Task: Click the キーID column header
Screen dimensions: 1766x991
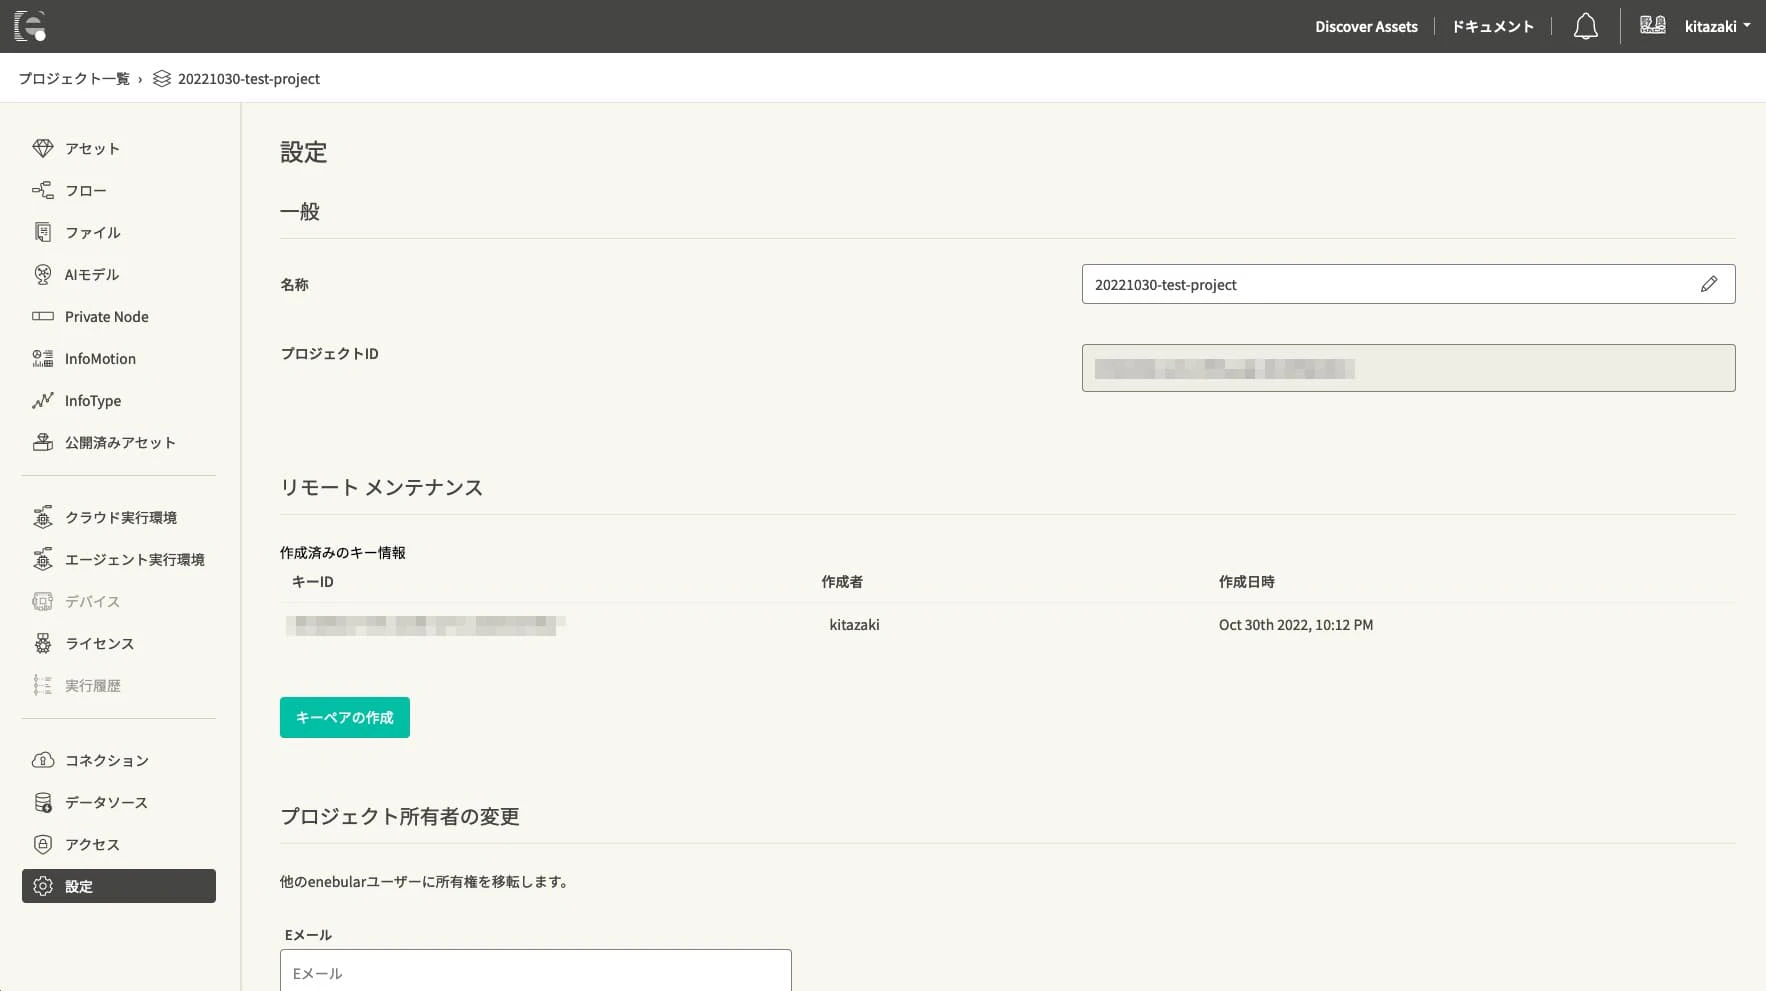Action: pyautogui.click(x=313, y=582)
